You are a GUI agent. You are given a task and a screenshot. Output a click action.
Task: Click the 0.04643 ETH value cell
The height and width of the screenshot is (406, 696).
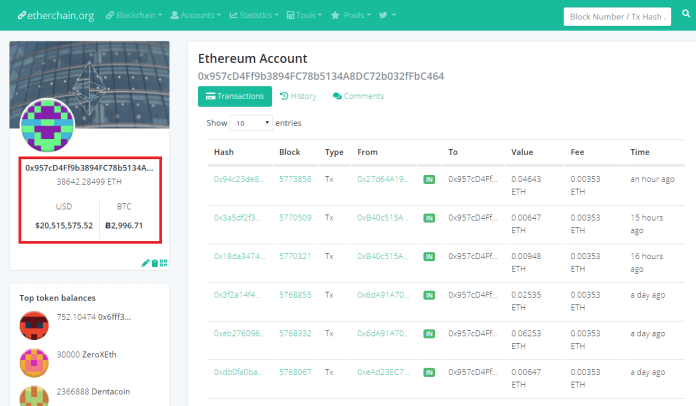[x=526, y=185]
